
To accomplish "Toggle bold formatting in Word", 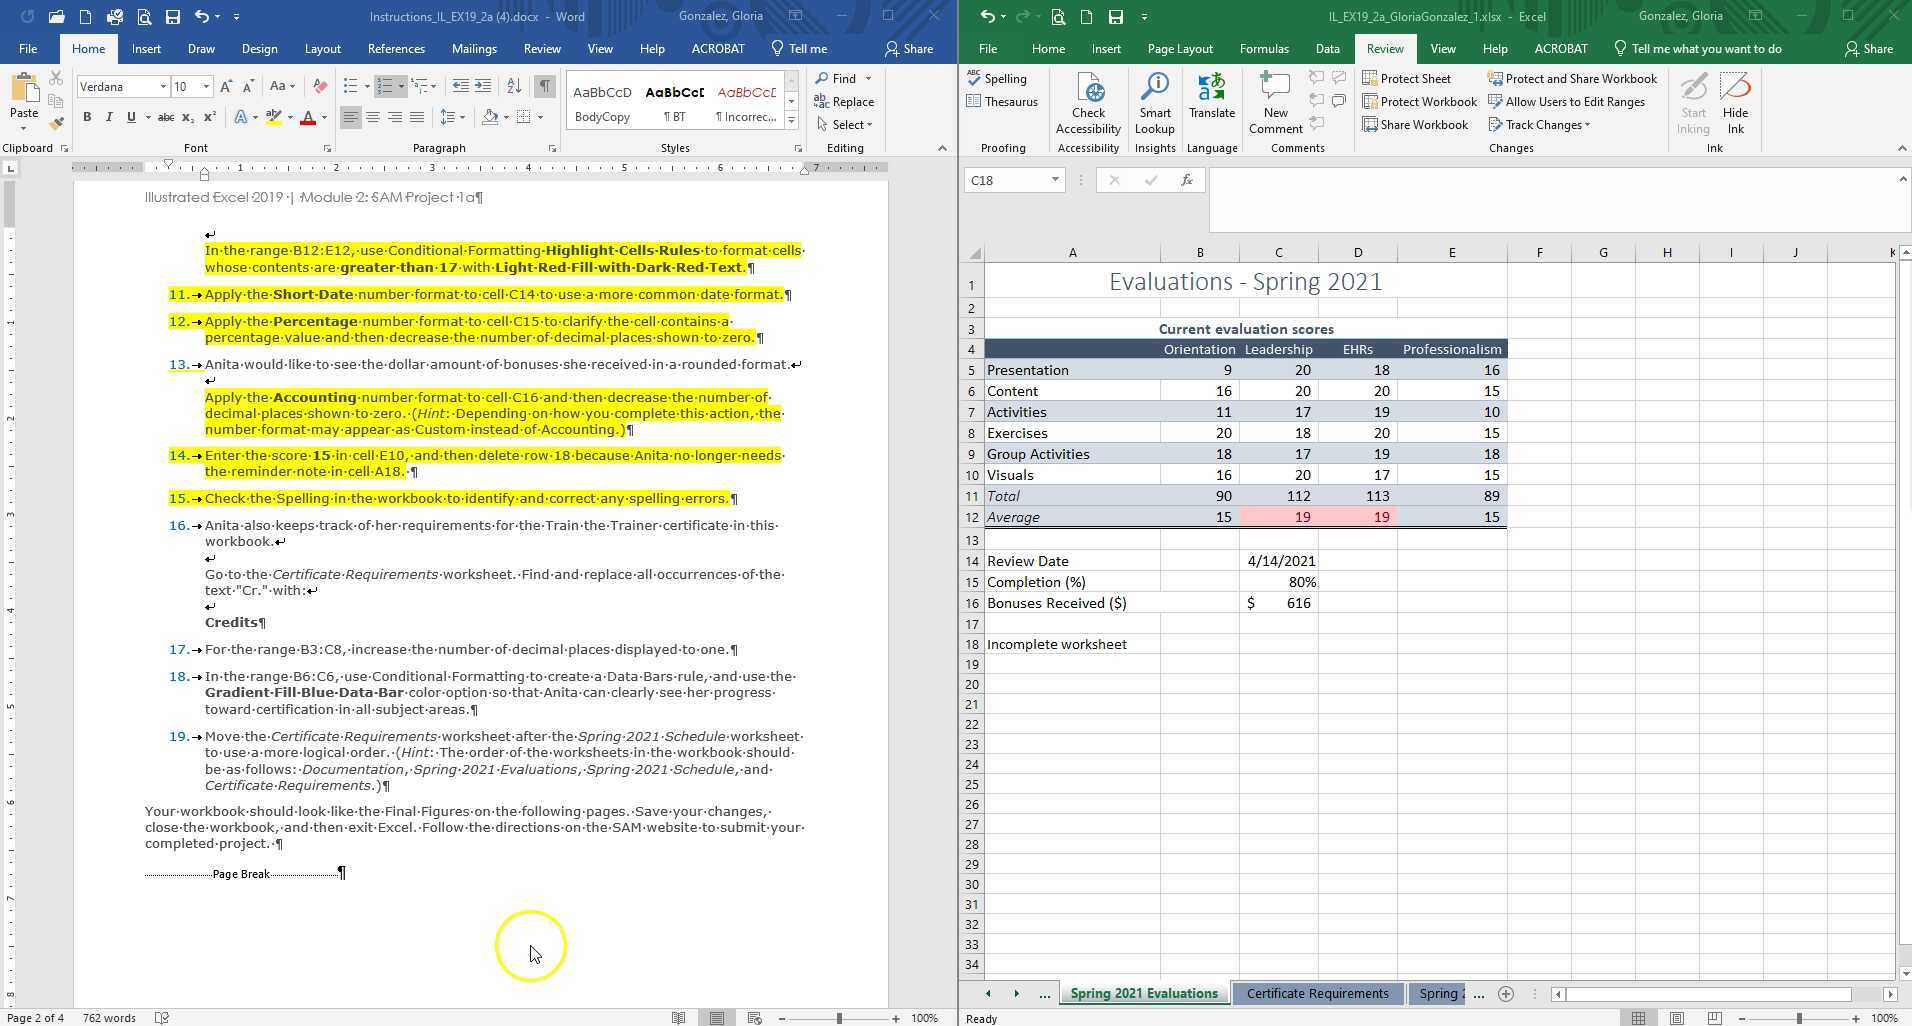I will (x=87, y=117).
